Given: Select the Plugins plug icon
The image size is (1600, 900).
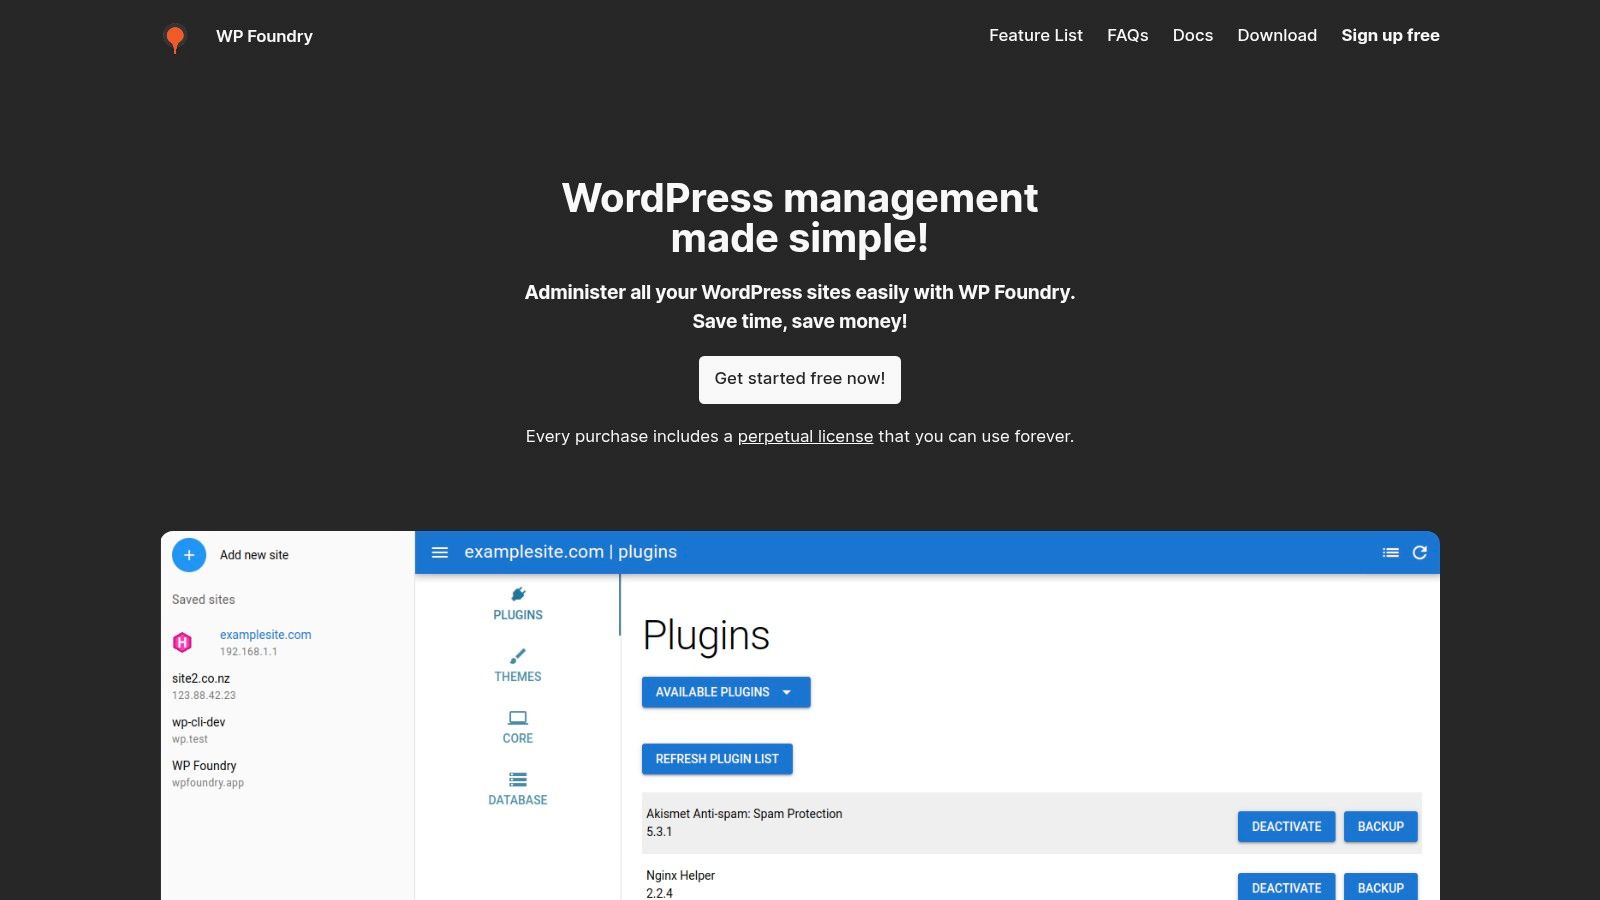Looking at the screenshot, I should (x=518, y=594).
